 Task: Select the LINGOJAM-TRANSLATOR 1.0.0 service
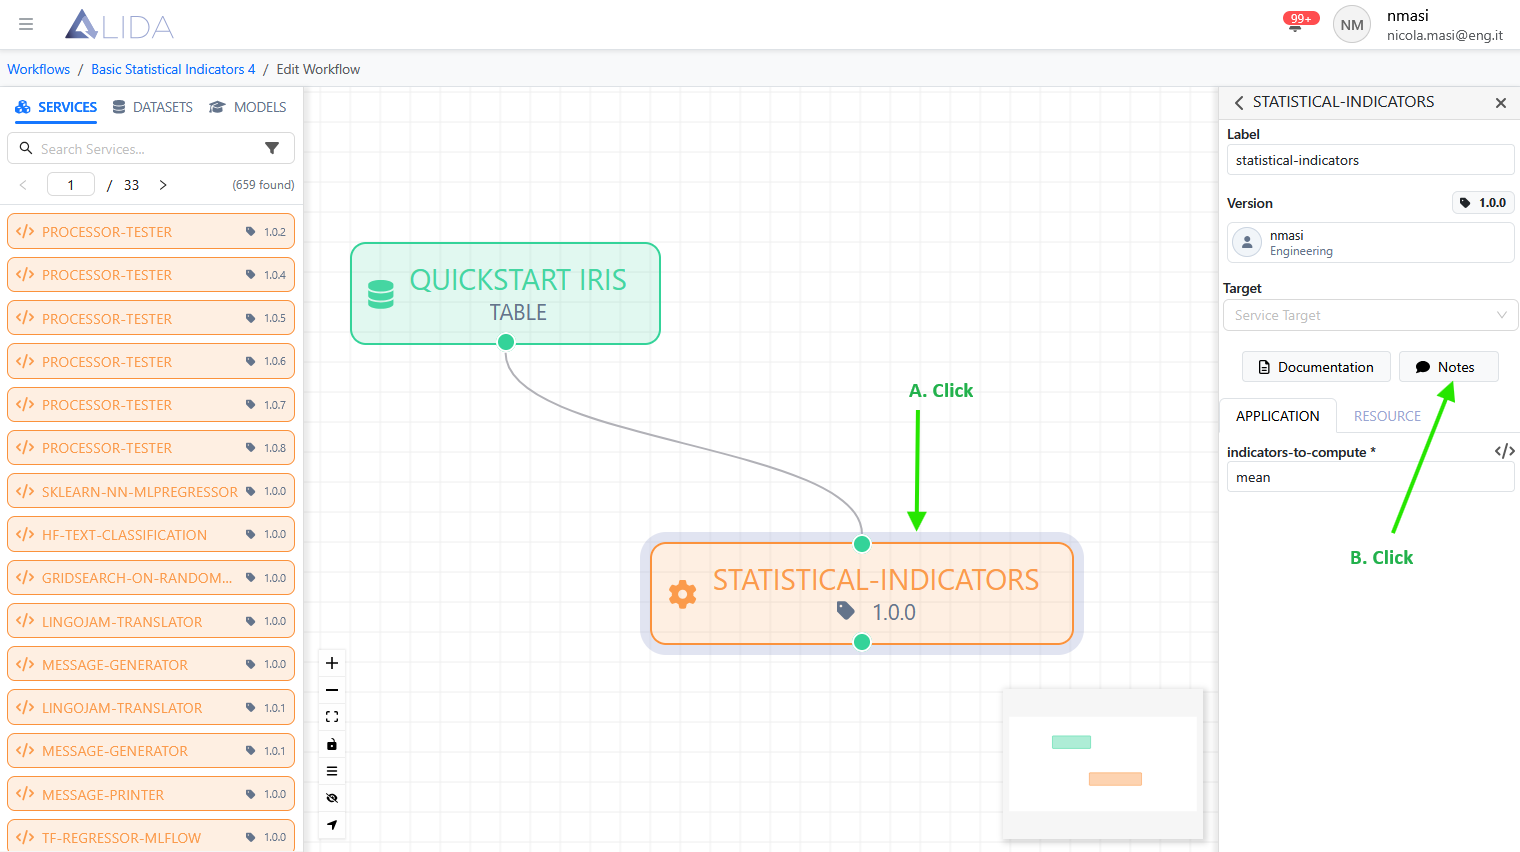click(x=151, y=621)
